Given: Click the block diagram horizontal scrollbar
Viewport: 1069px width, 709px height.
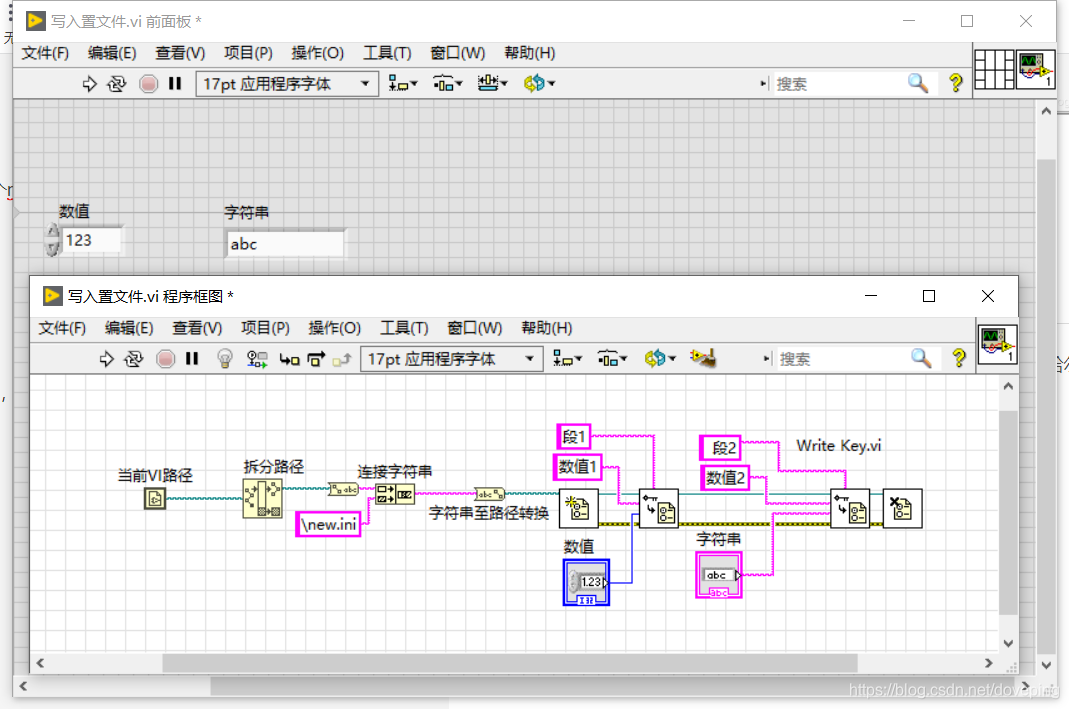Looking at the screenshot, I should coord(509,663).
